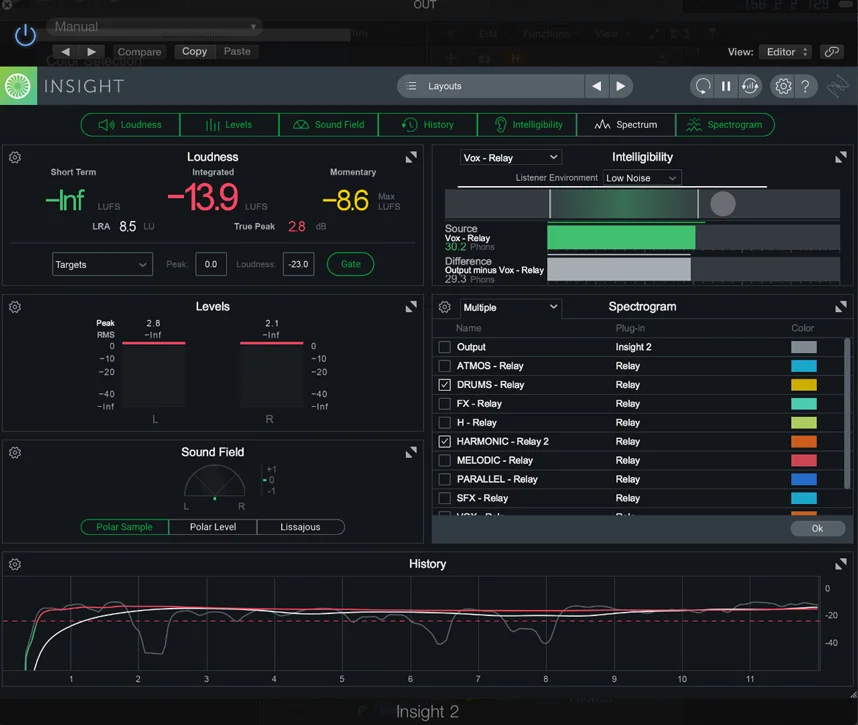Click the HARMONIC - Relay 2 orange color swatch

(804, 441)
